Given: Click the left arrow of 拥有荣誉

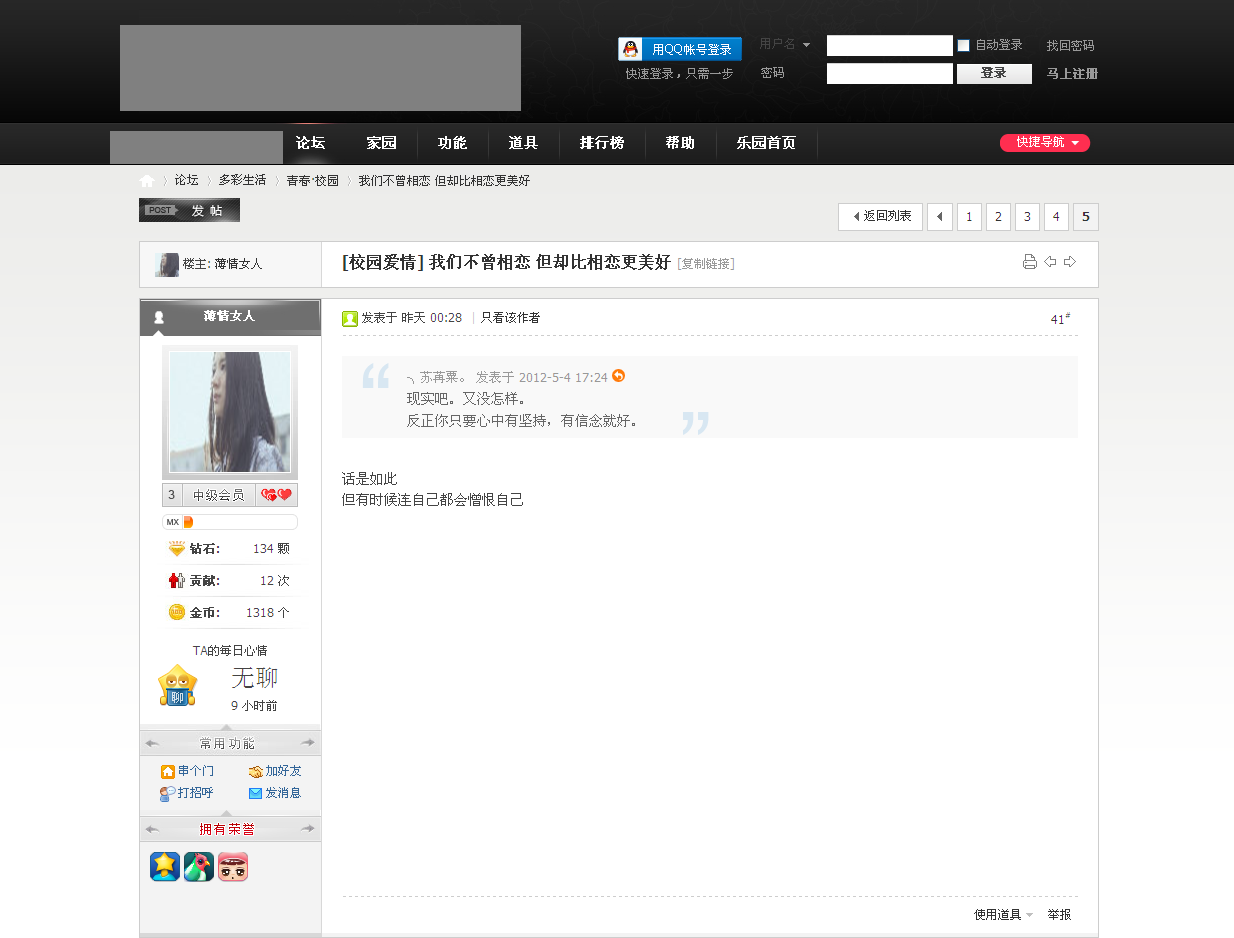Looking at the screenshot, I should [x=152, y=829].
